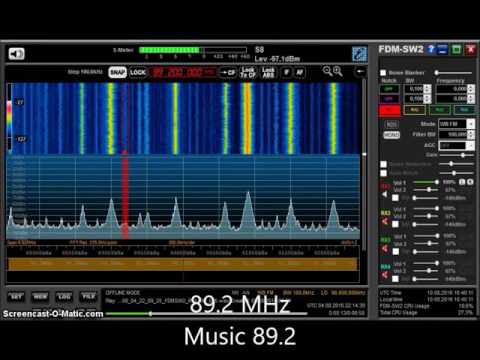Step the first notch BW value
480x360 pixels.
coord(428,89)
